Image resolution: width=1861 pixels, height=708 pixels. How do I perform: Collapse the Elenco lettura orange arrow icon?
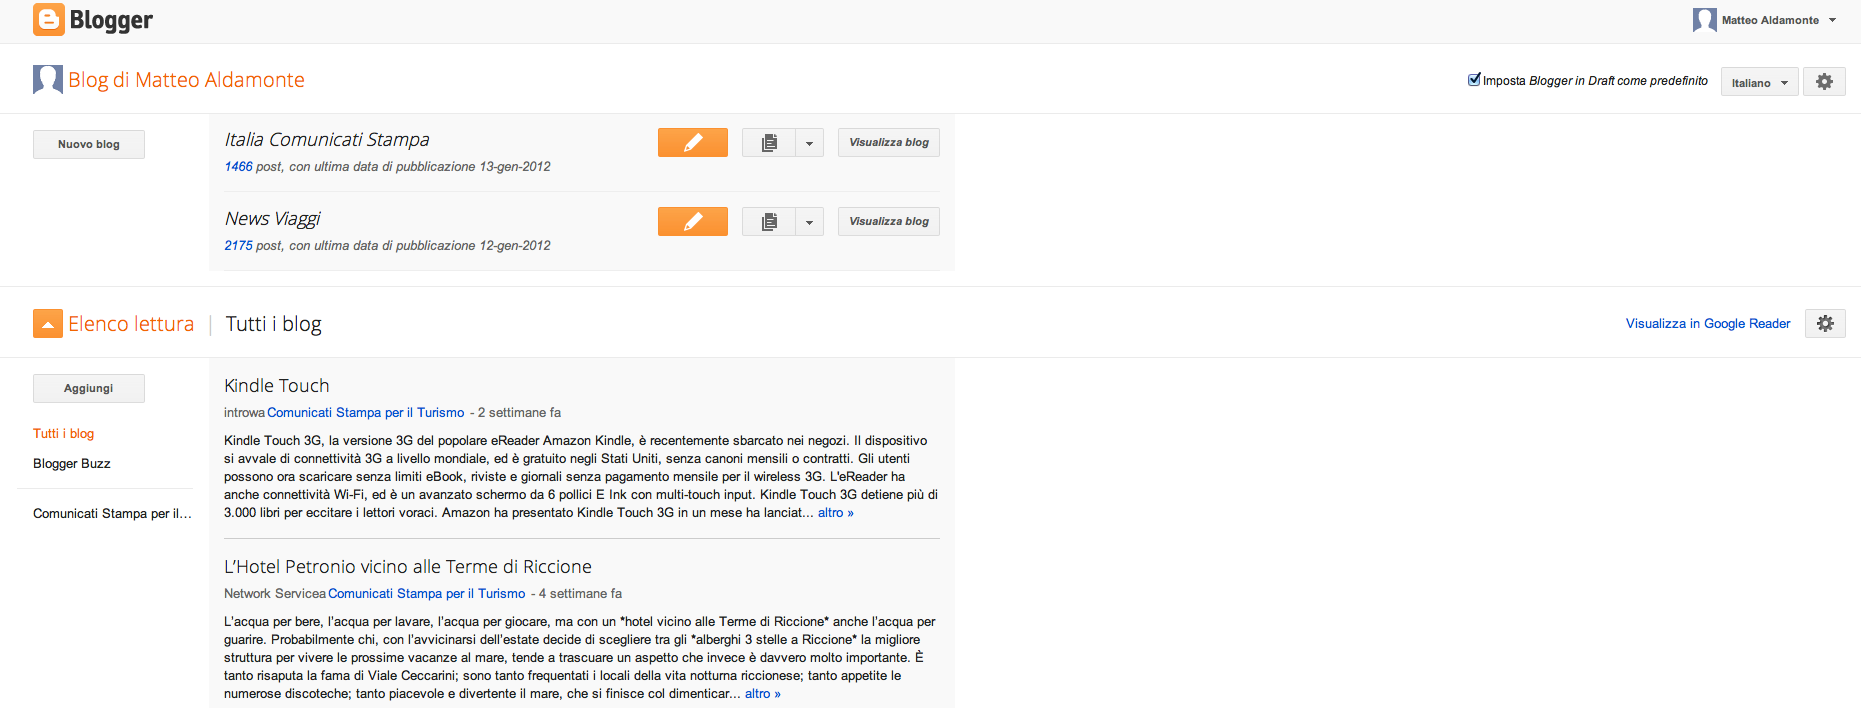click(48, 324)
